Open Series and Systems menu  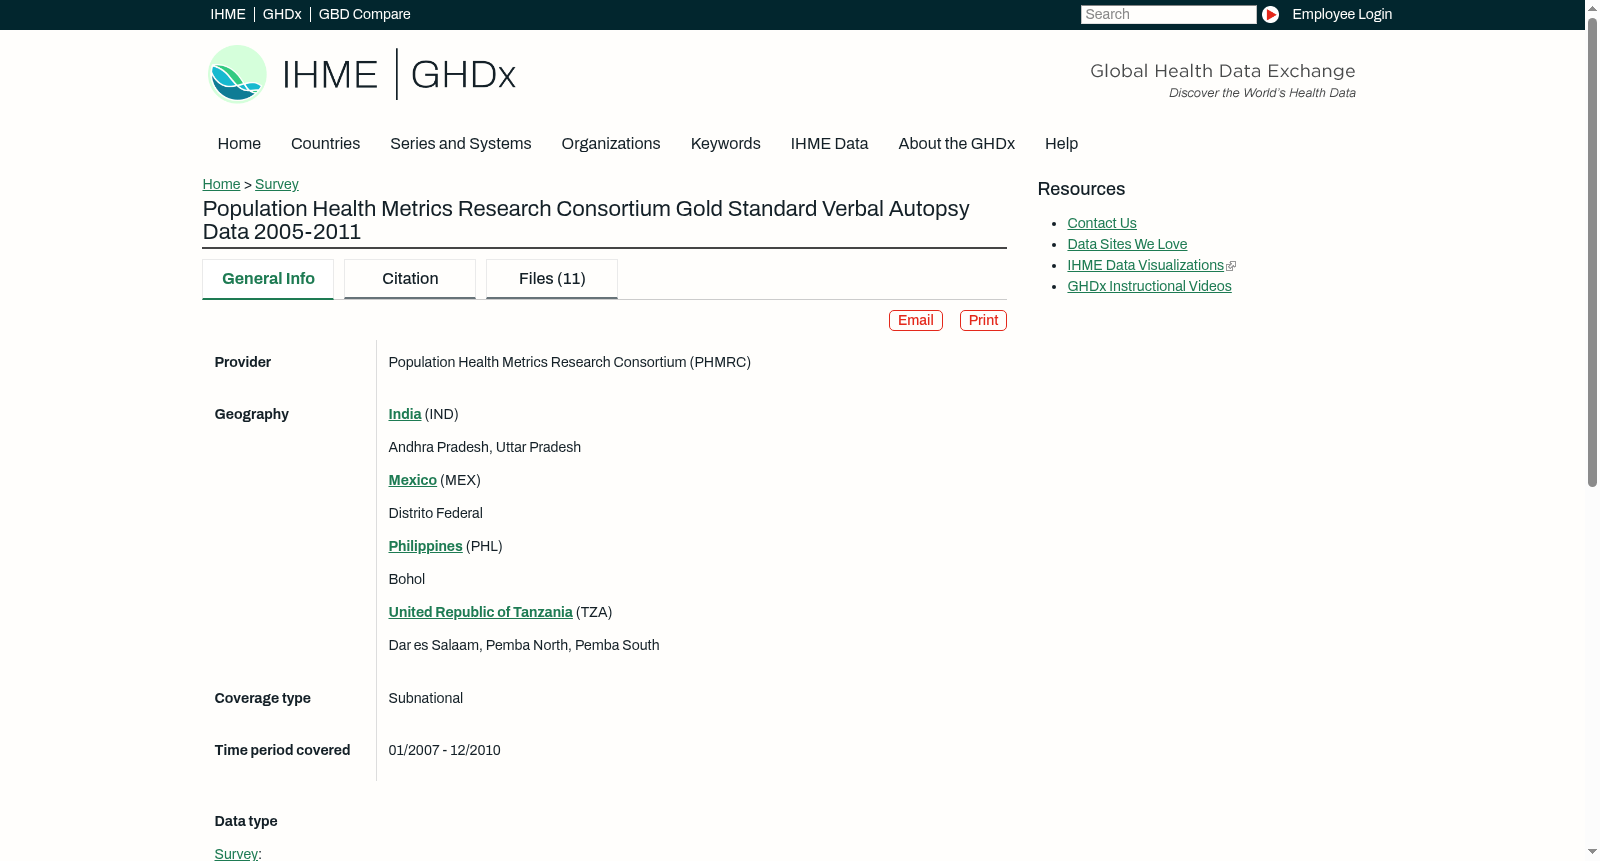[x=460, y=144]
